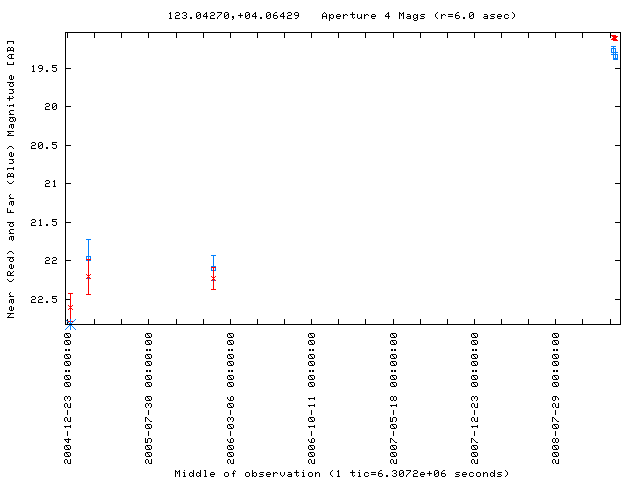Select the red cross data point near the 2006-03-06 tick
Screen dimensions: 640x480
click(x=213, y=279)
